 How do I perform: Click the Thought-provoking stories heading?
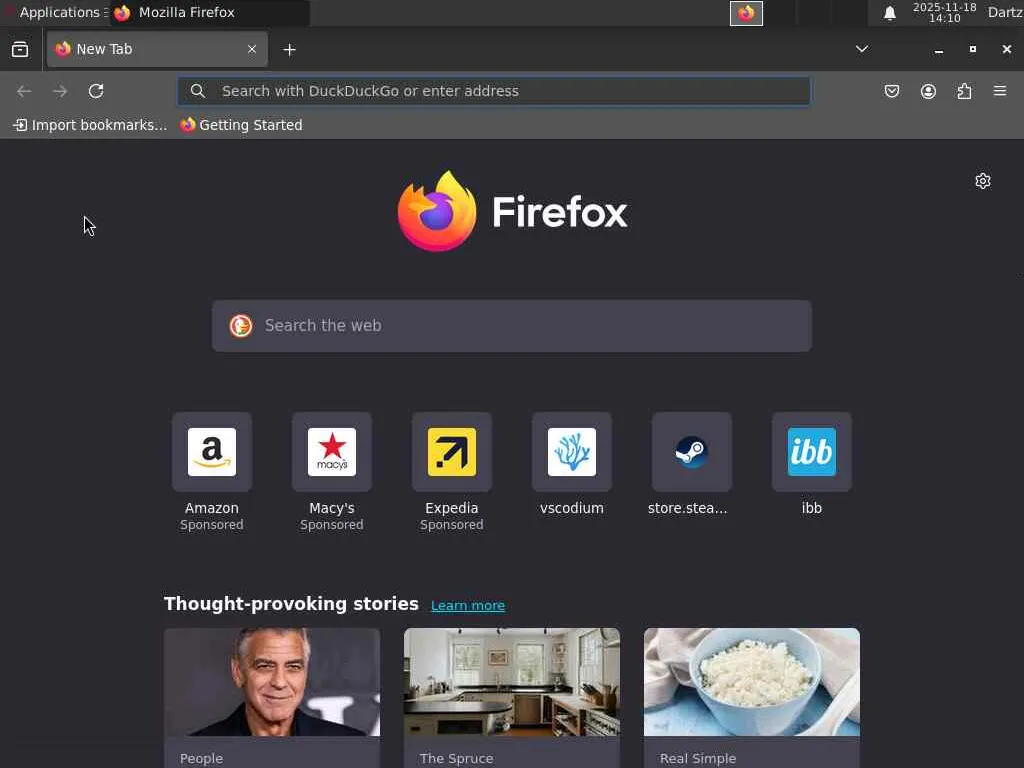291,603
